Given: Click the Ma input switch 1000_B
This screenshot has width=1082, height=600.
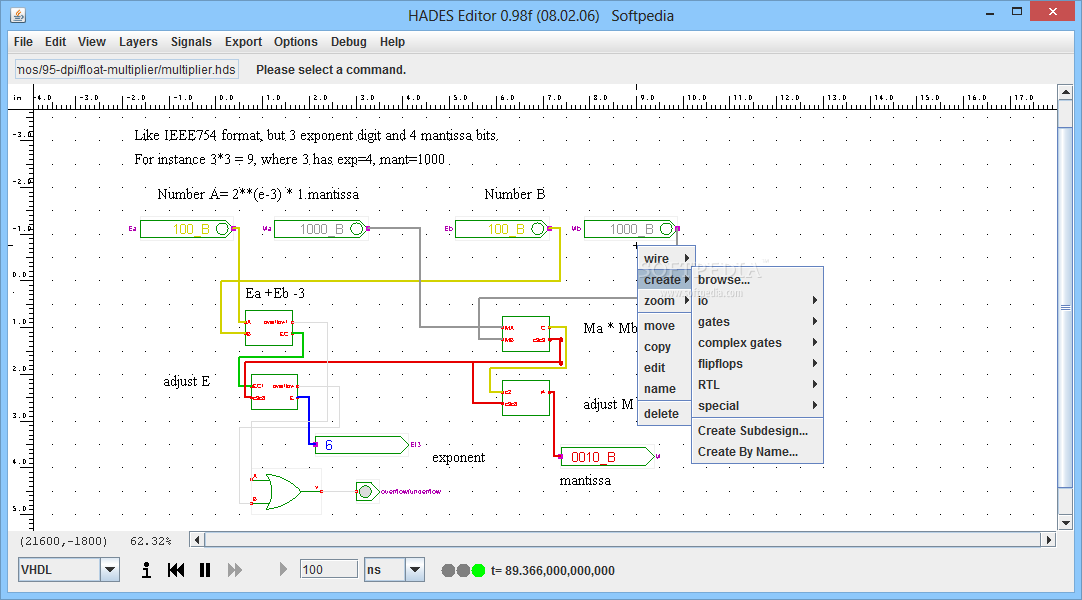Looking at the screenshot, I should [x=321, y=229].
